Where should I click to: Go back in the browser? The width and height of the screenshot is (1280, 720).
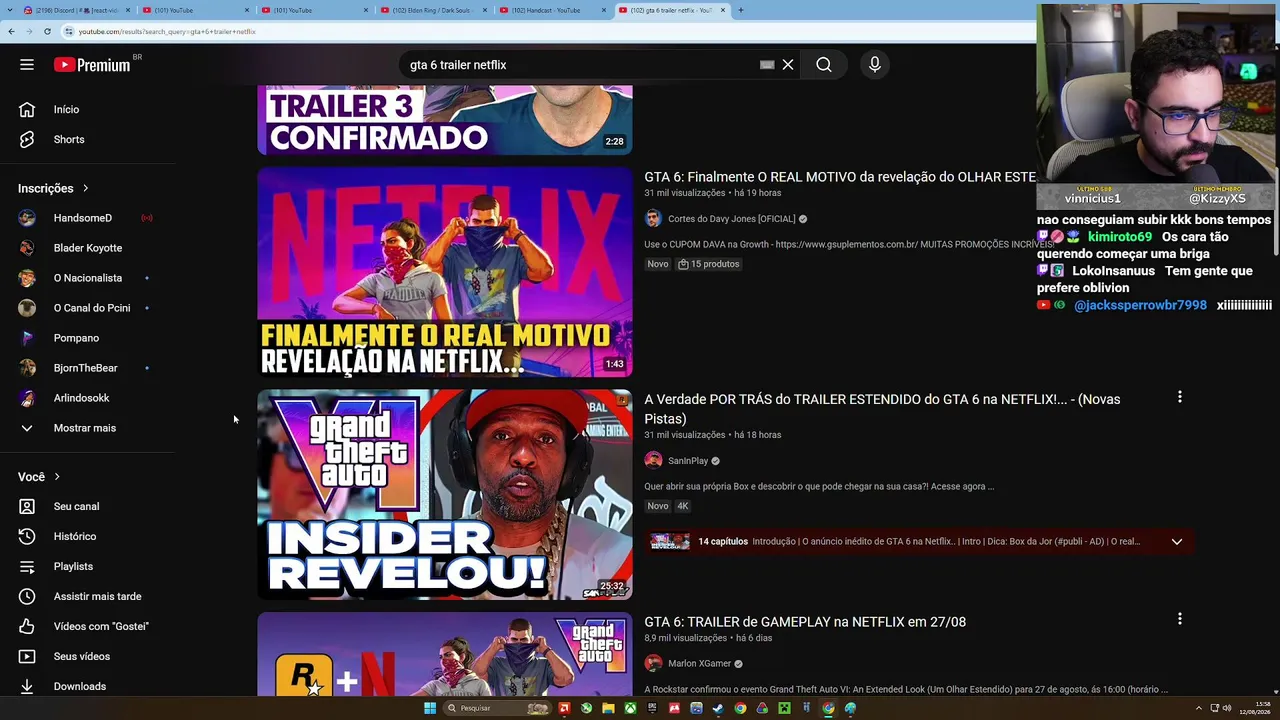pyautogui.click(x=11, y=31)
